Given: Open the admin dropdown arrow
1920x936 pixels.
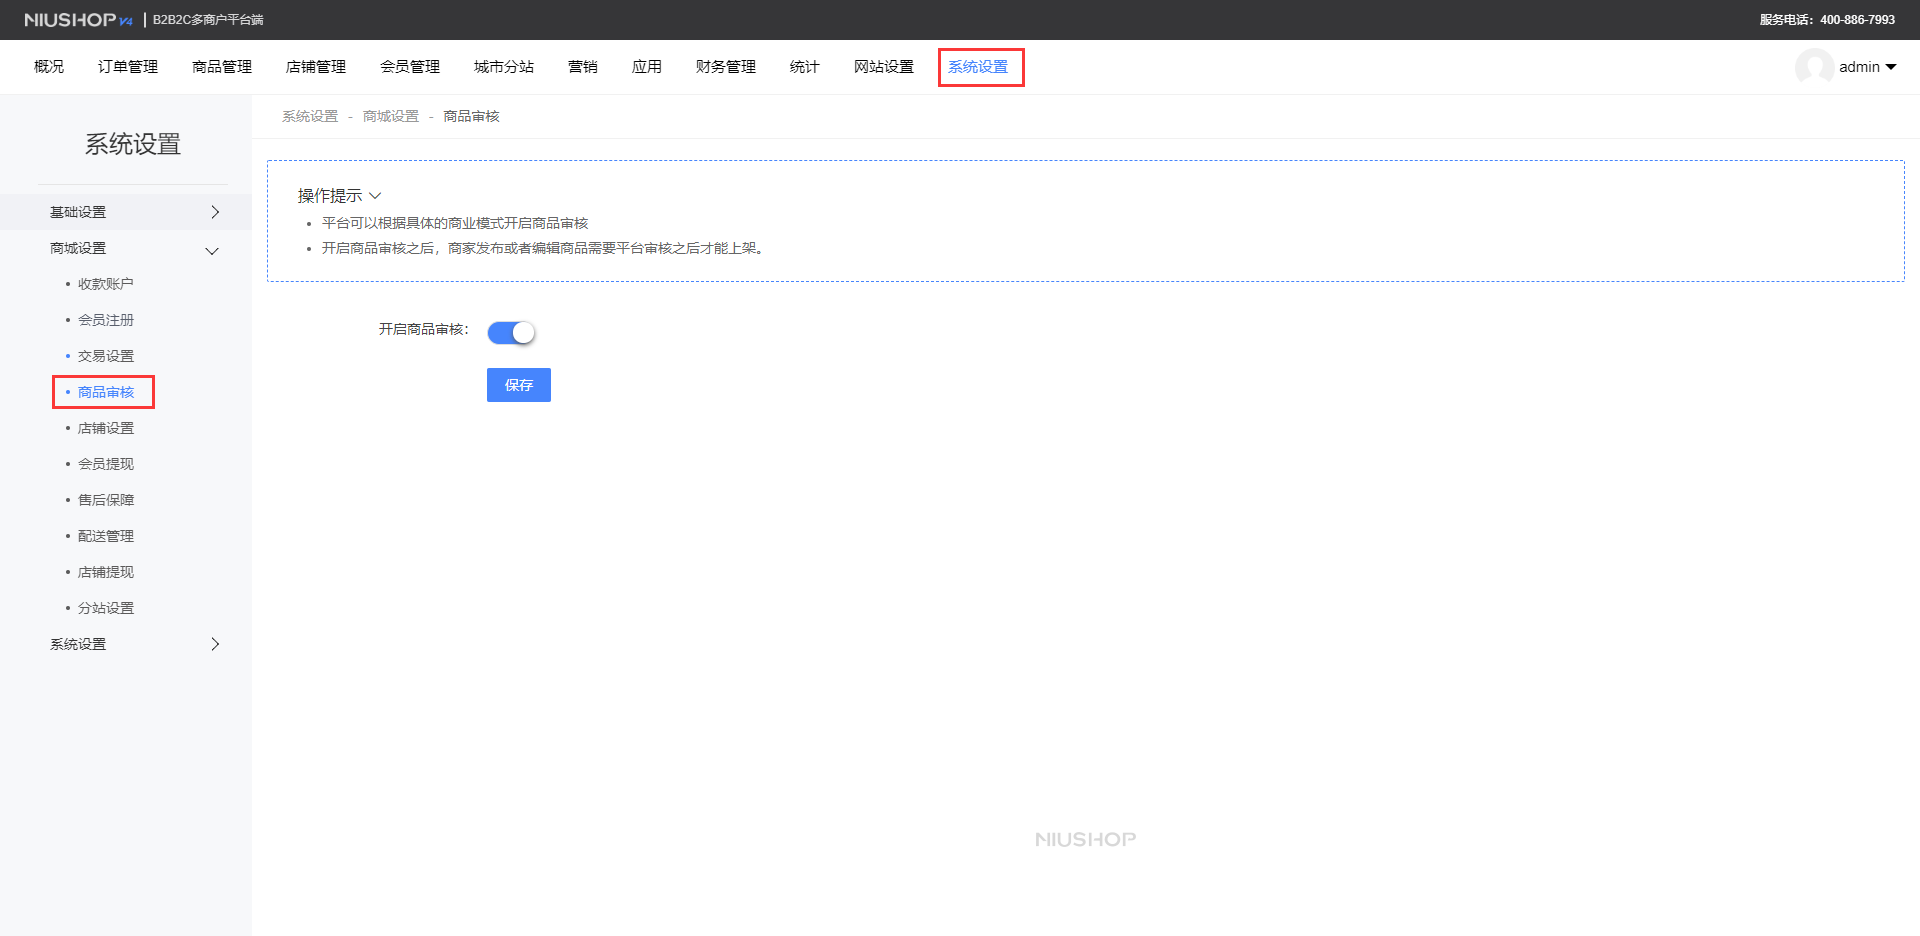Looking at the screenshot, I should point(1891,67).
